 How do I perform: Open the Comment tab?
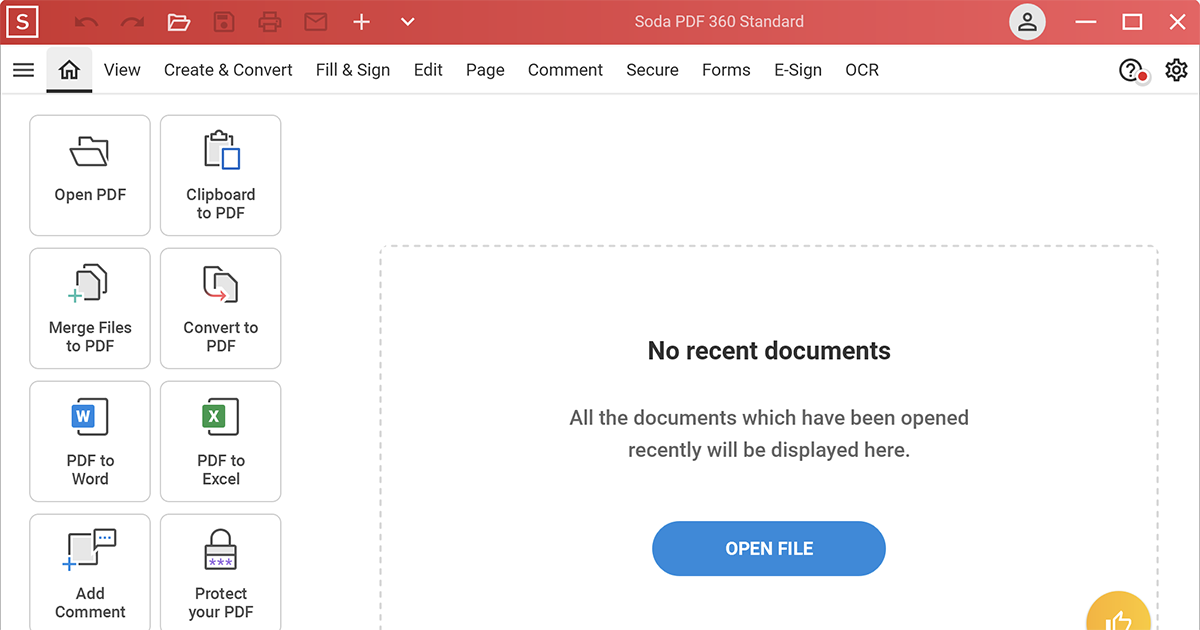(x=565, y=70)
